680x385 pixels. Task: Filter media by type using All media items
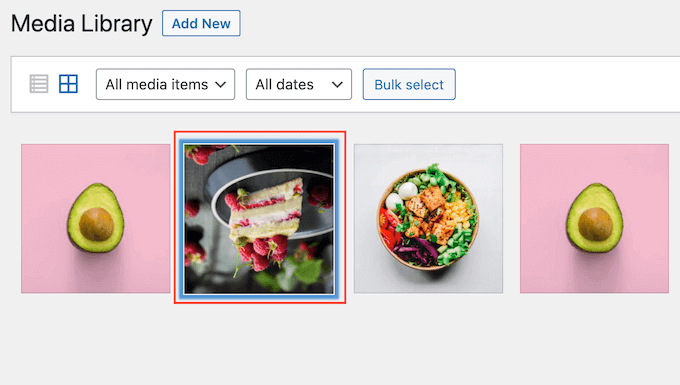tap(166, 84)
